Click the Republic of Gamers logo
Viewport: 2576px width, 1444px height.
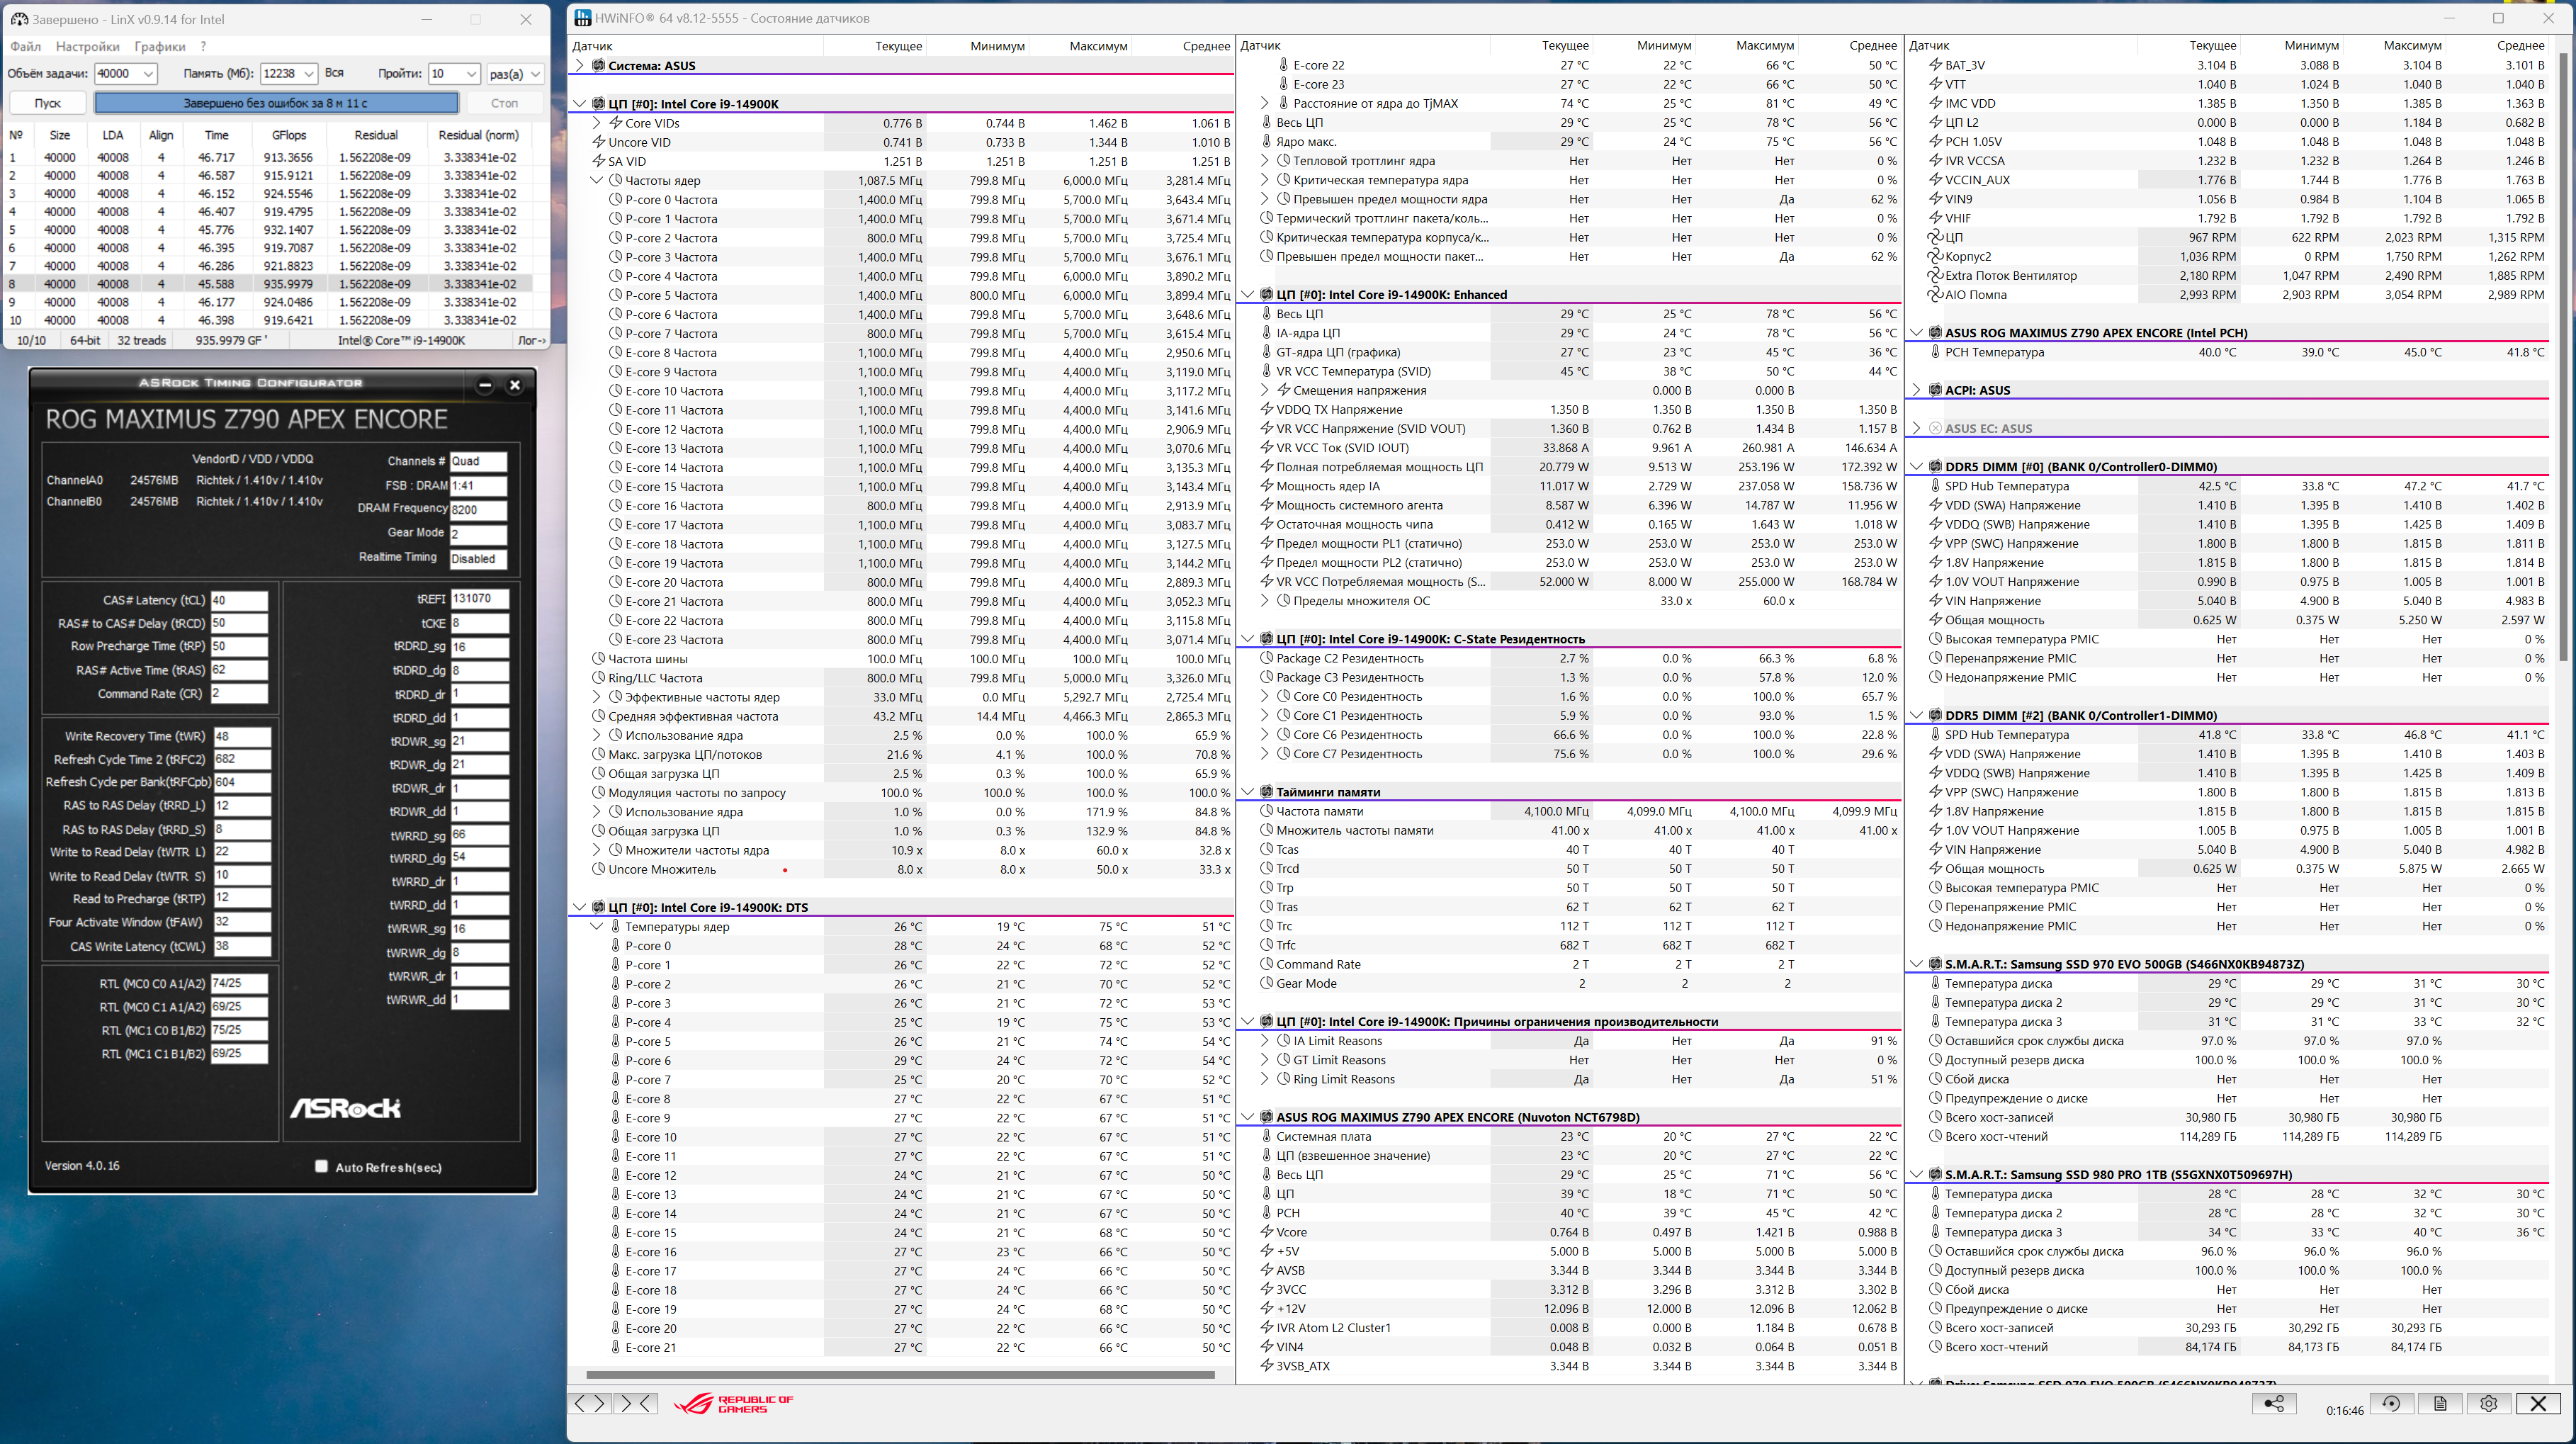tap(733, 1404)
